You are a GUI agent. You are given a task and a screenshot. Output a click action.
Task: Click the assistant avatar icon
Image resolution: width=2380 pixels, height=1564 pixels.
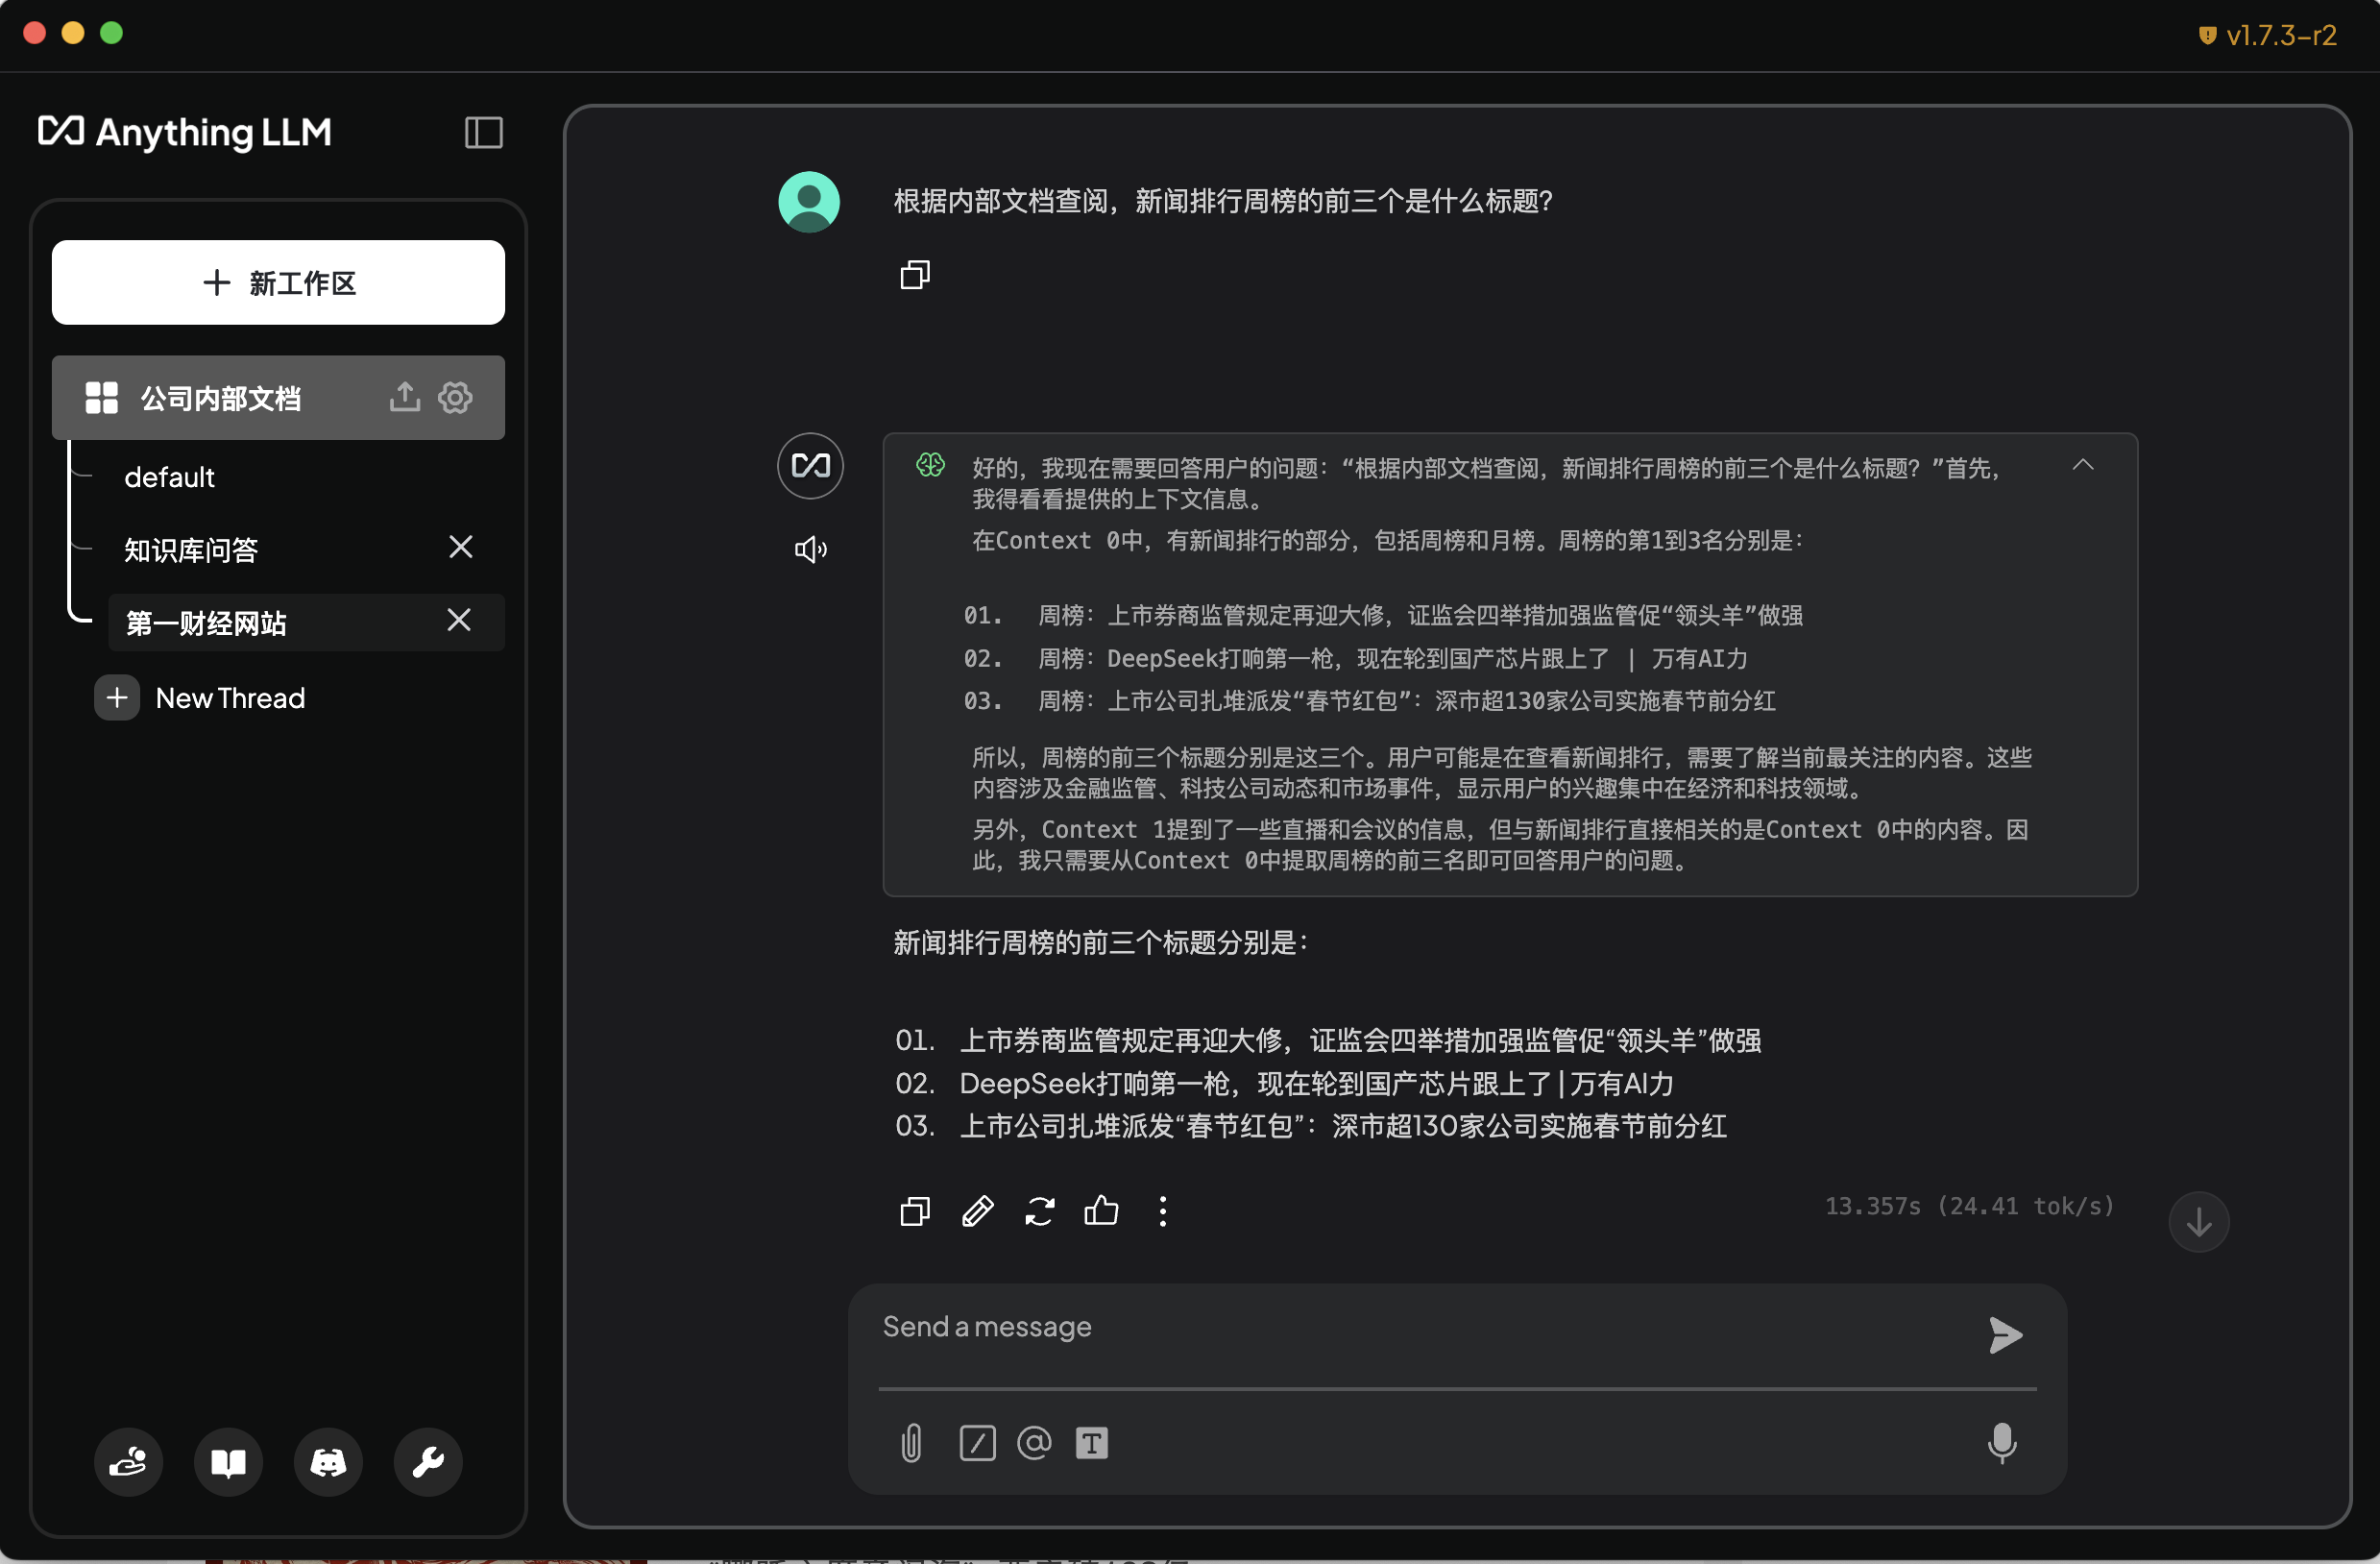(x=810, y=466)
